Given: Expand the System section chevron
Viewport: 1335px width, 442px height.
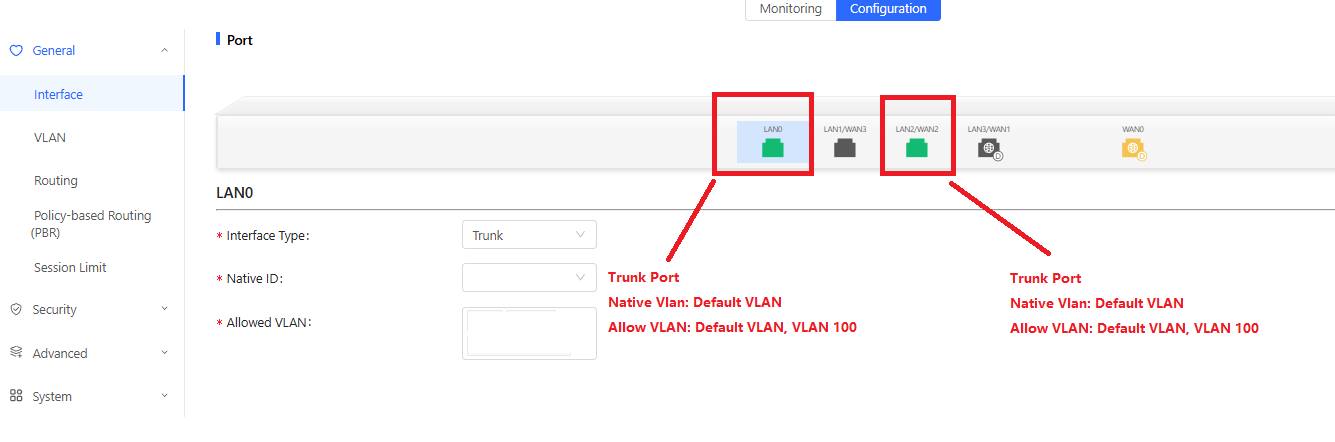Looking at the screenshot, I should click(x=165, y=396).
